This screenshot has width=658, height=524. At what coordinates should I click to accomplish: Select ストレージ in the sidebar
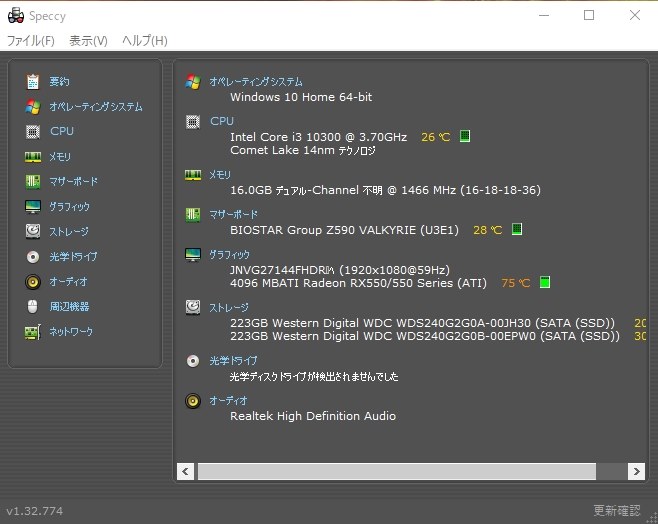pos(69,232)
